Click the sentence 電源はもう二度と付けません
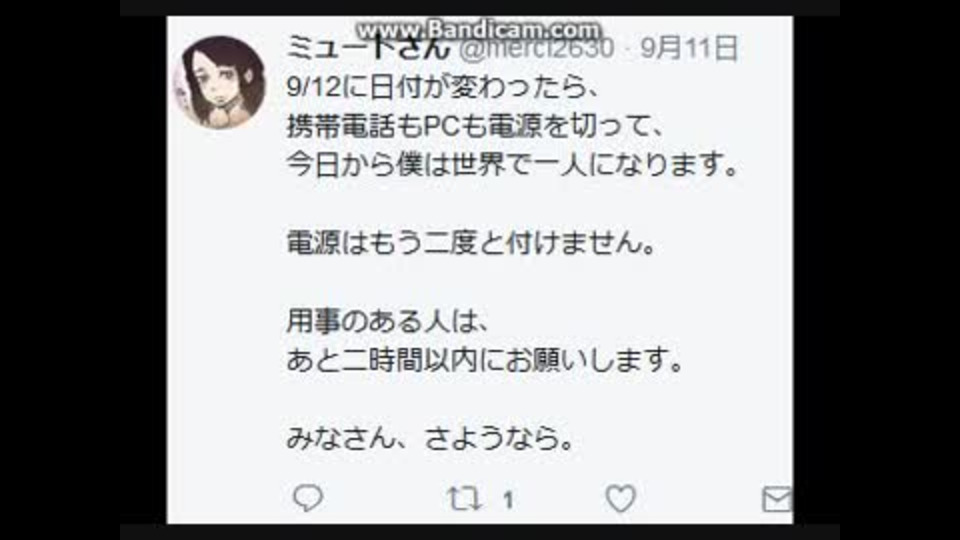 tap(472, 243)
